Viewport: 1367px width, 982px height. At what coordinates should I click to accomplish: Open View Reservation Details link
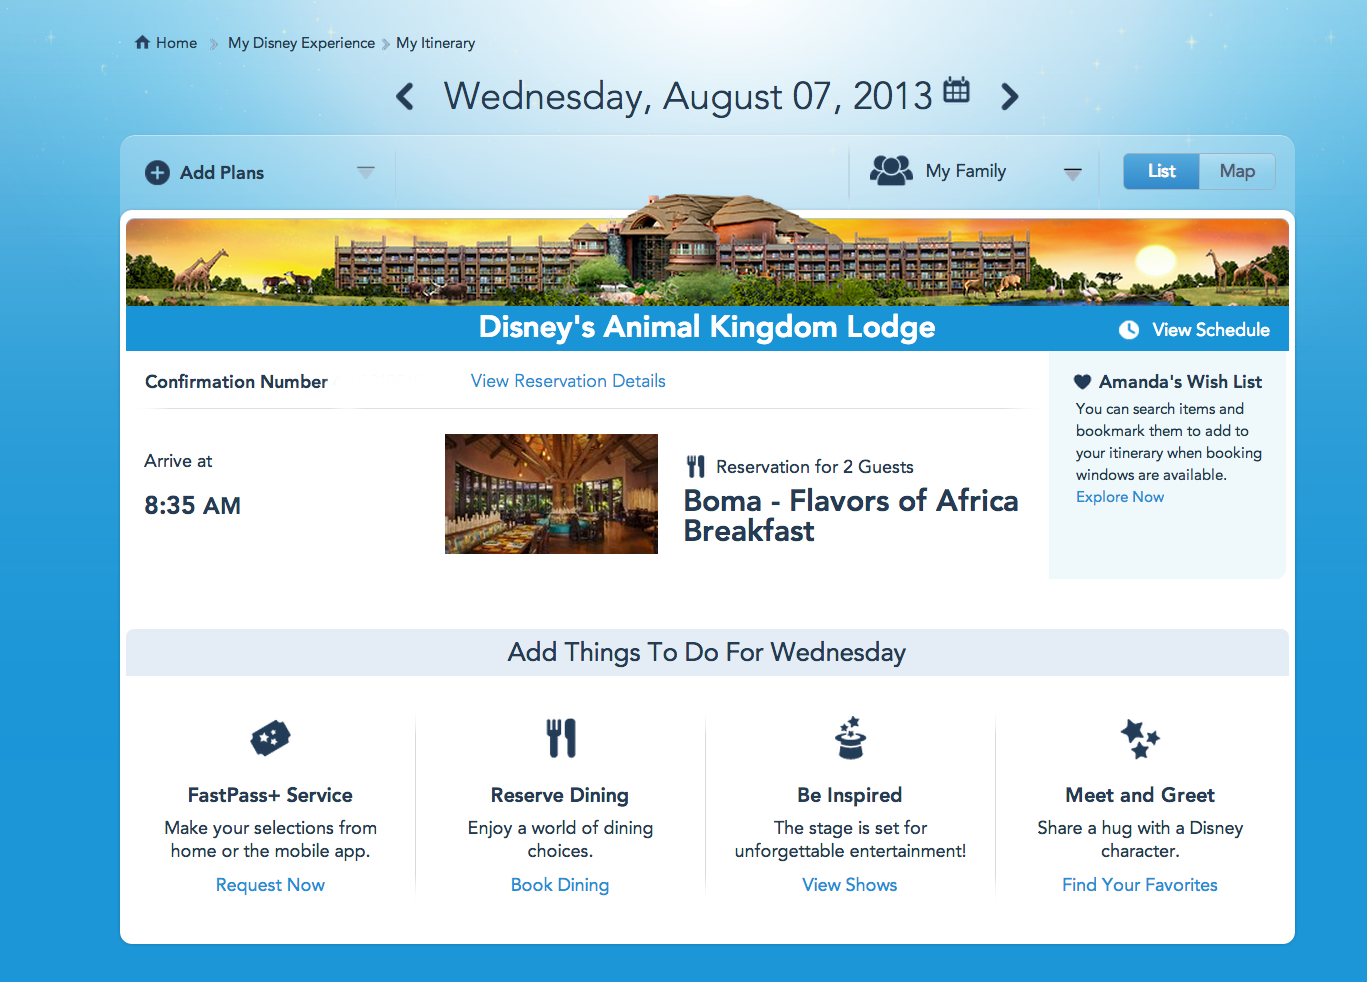pos(568,381)
